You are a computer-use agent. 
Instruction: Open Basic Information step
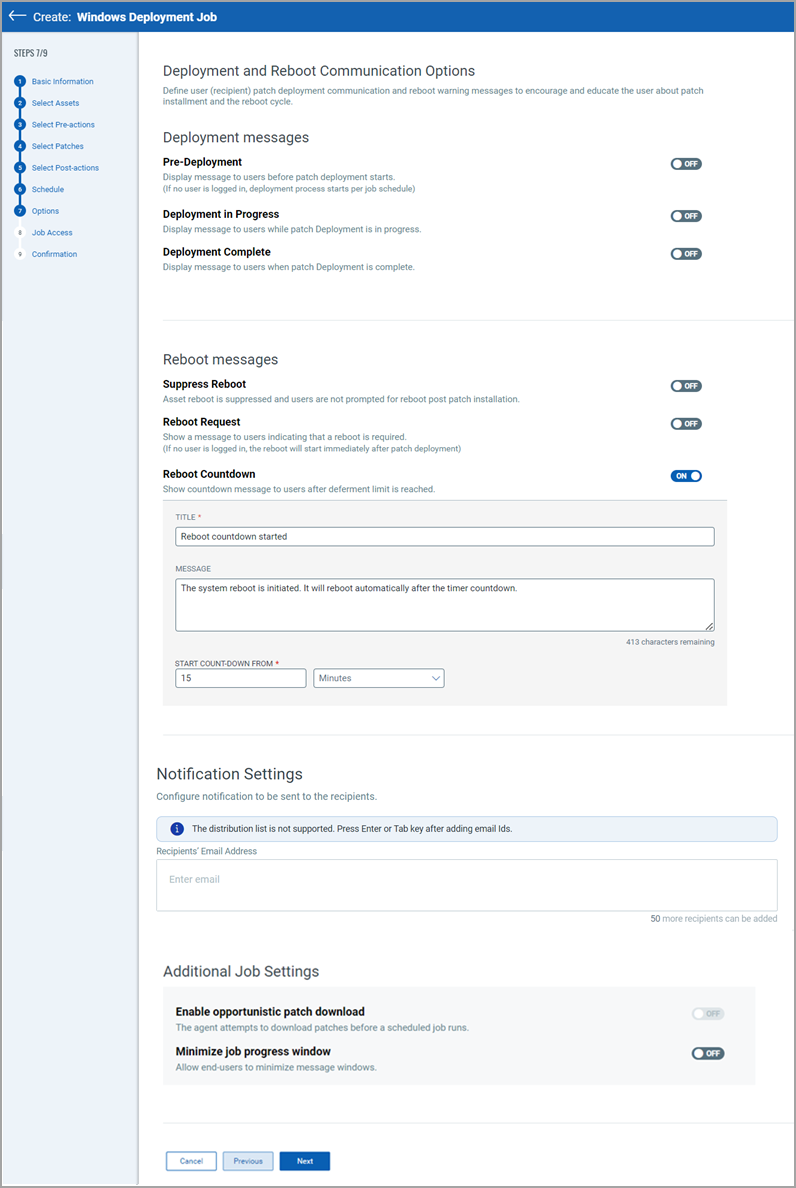(63, 81)
